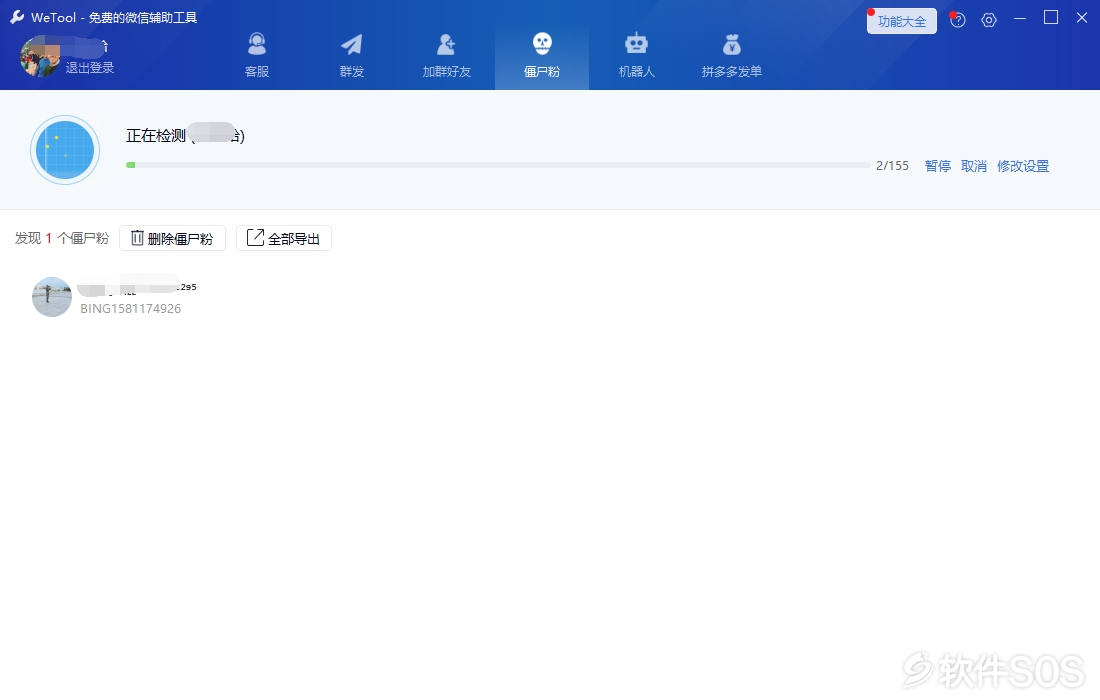1100x700 pixels.
Task: Select the 僵尸粉 zombie fans tab
Action: [542, 56]
